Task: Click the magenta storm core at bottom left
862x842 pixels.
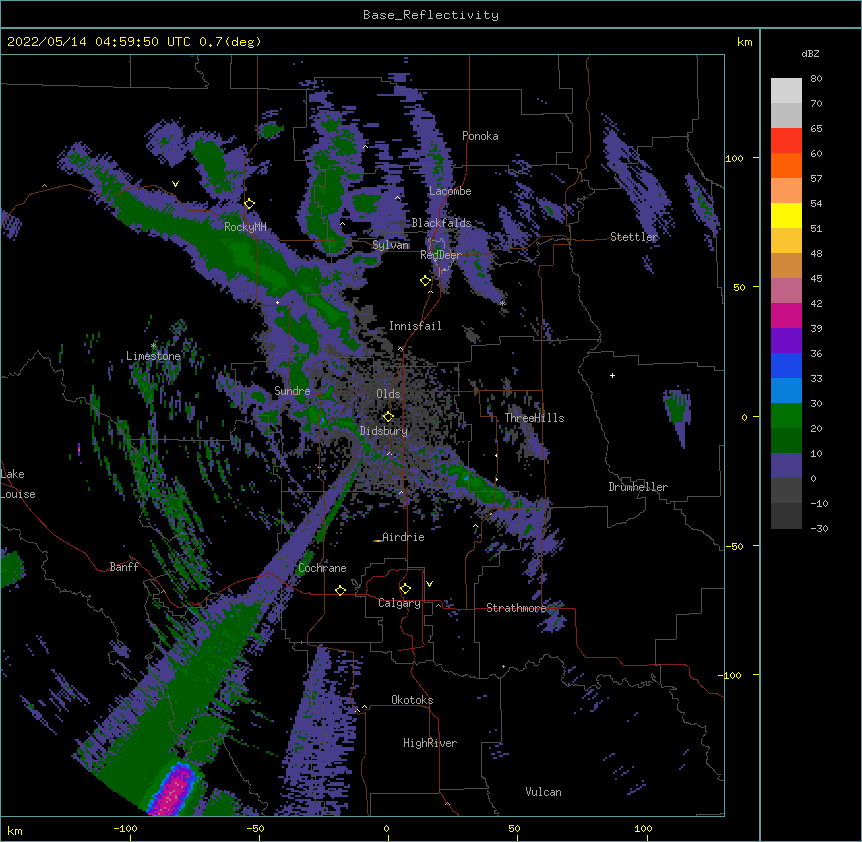Action: pyautogui.click(x=174, y=790)
